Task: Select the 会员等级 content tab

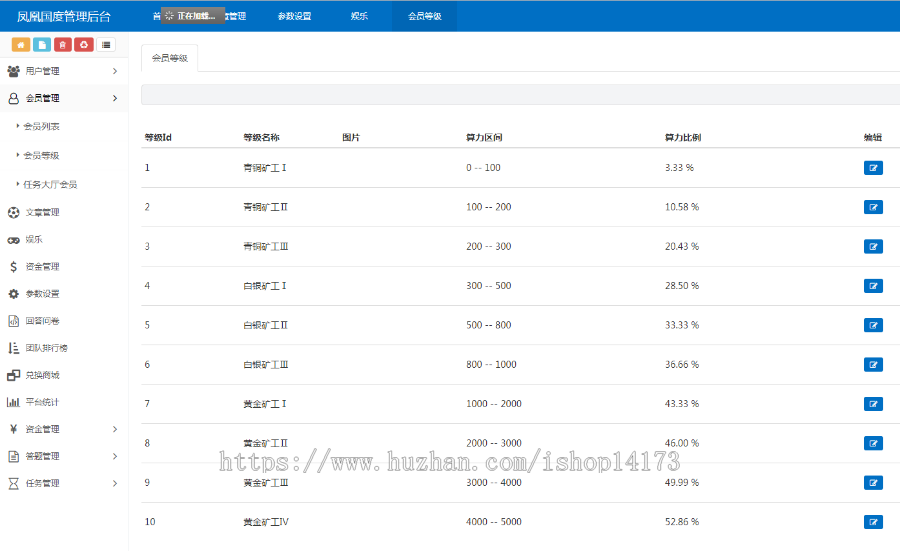Action: pos(169,58)
